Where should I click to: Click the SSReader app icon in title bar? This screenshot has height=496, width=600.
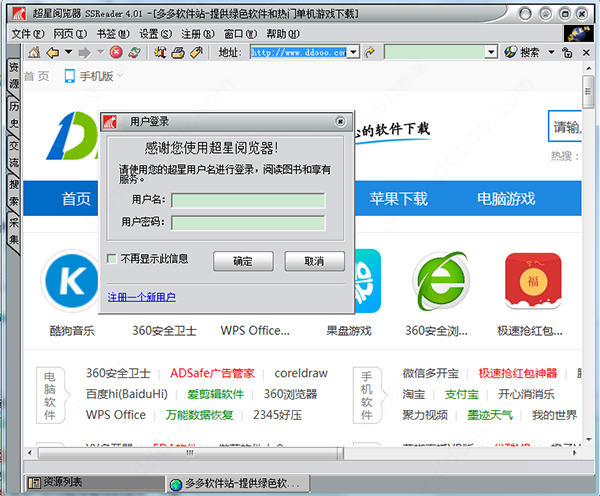click(x=18, y=14)
